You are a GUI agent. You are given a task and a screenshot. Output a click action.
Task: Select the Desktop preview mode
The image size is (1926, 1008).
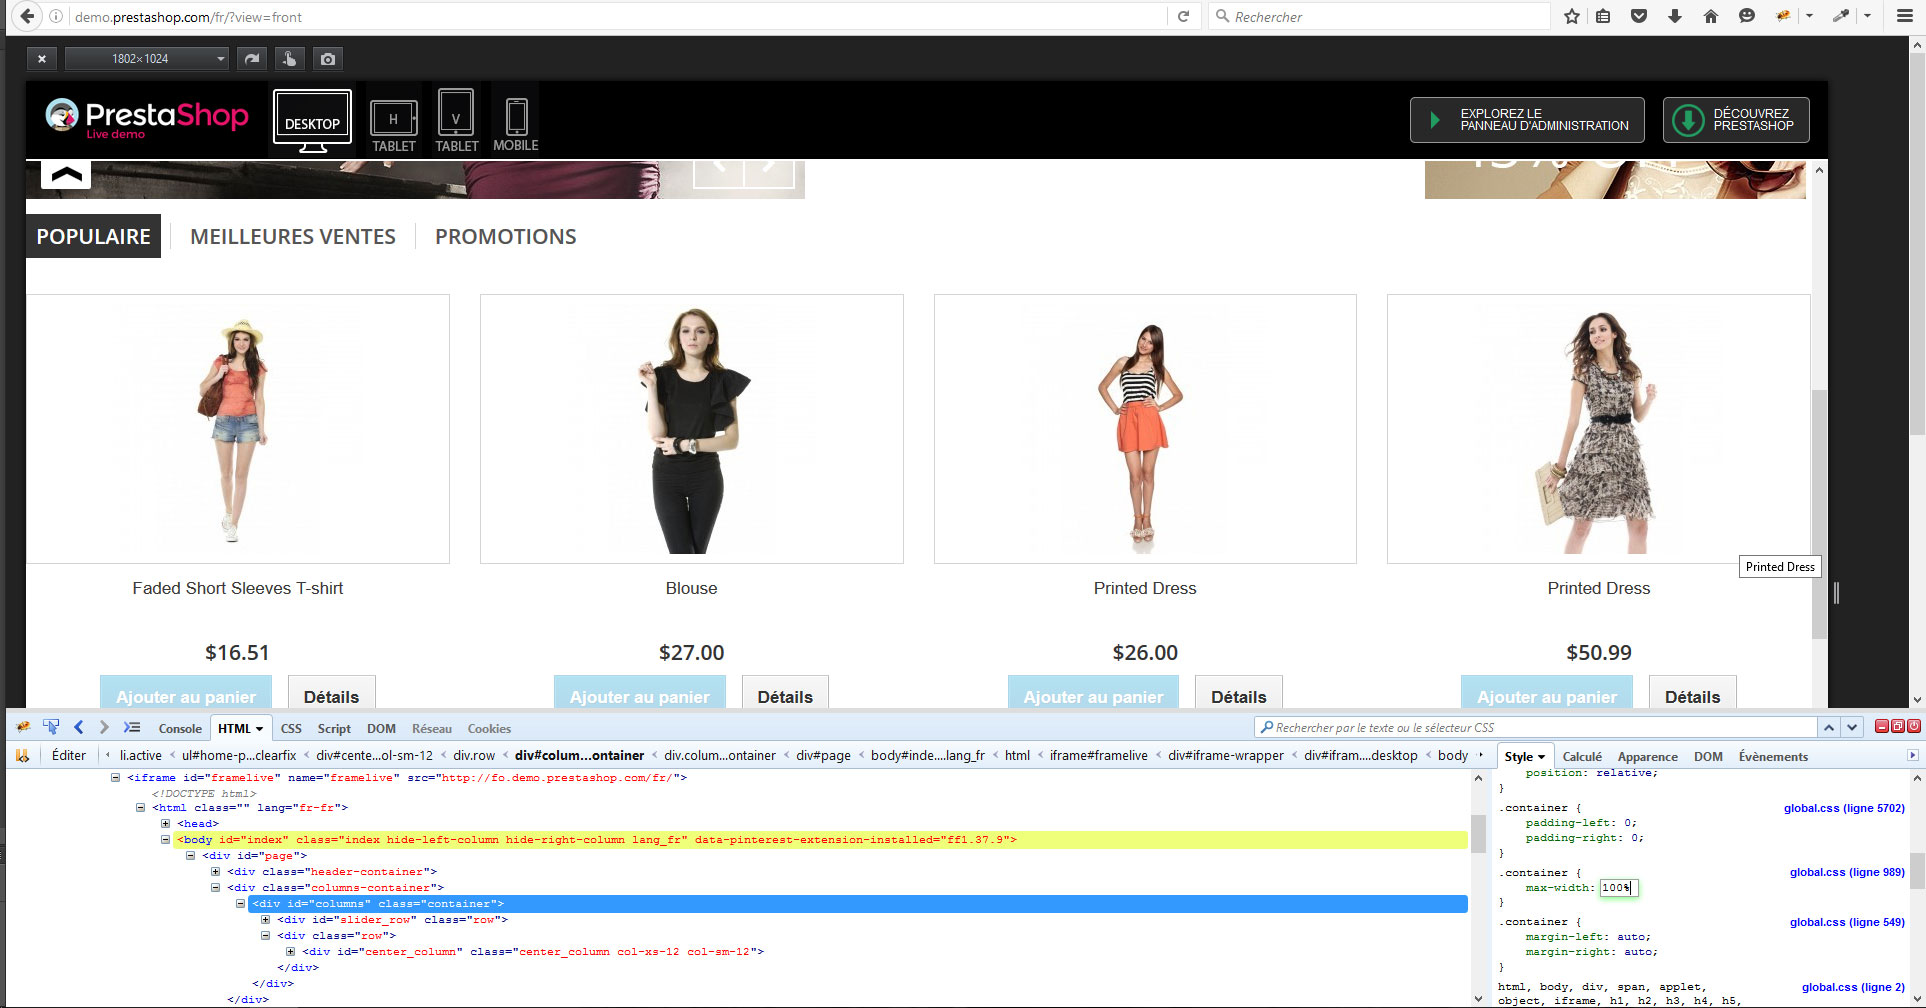pyautogui.click(x=312, y=121)
